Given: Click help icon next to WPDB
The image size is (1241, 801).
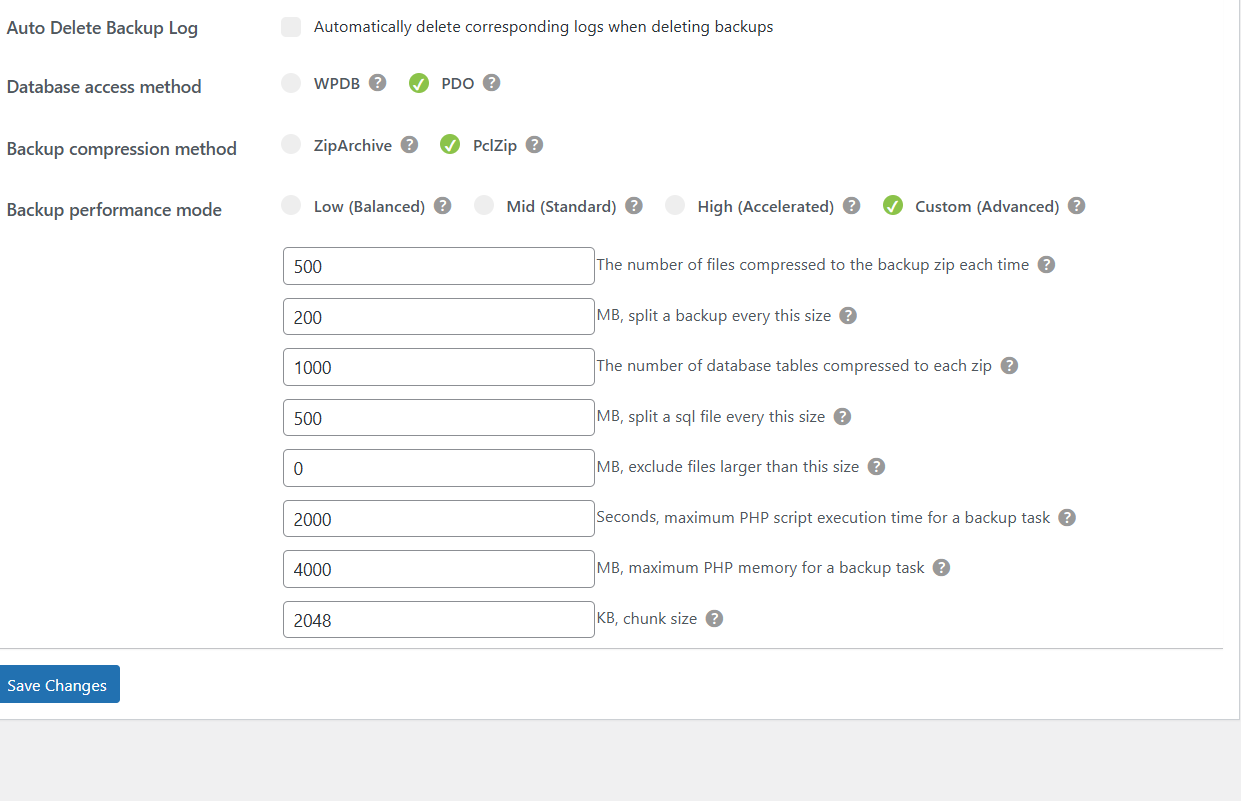Looking at the screenshot, I should (377, 83).
